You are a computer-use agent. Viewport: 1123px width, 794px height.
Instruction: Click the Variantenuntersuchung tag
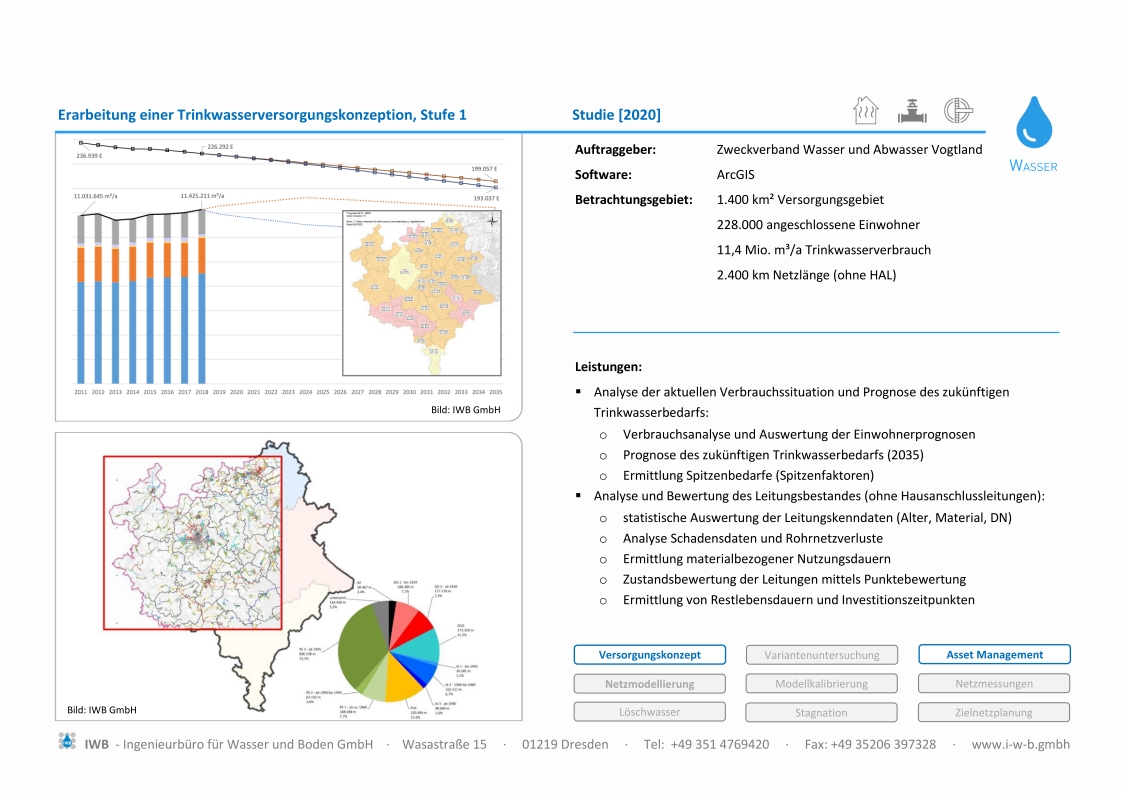[x=822, y=655]
